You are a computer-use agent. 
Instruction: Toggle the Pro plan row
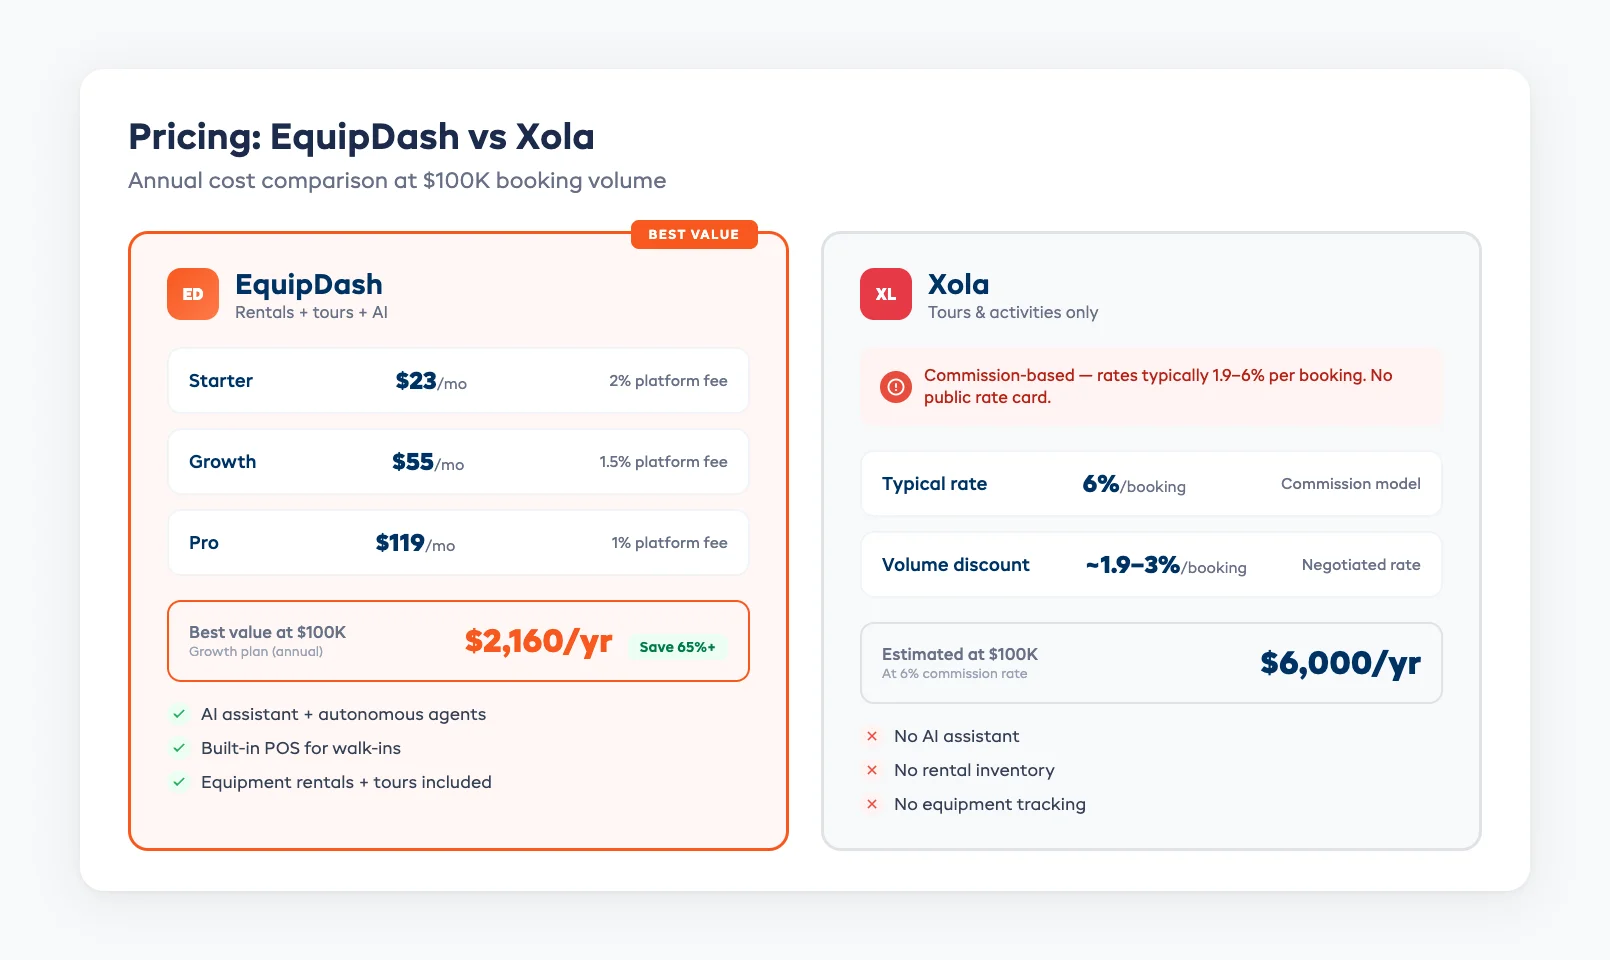(458, 542)
